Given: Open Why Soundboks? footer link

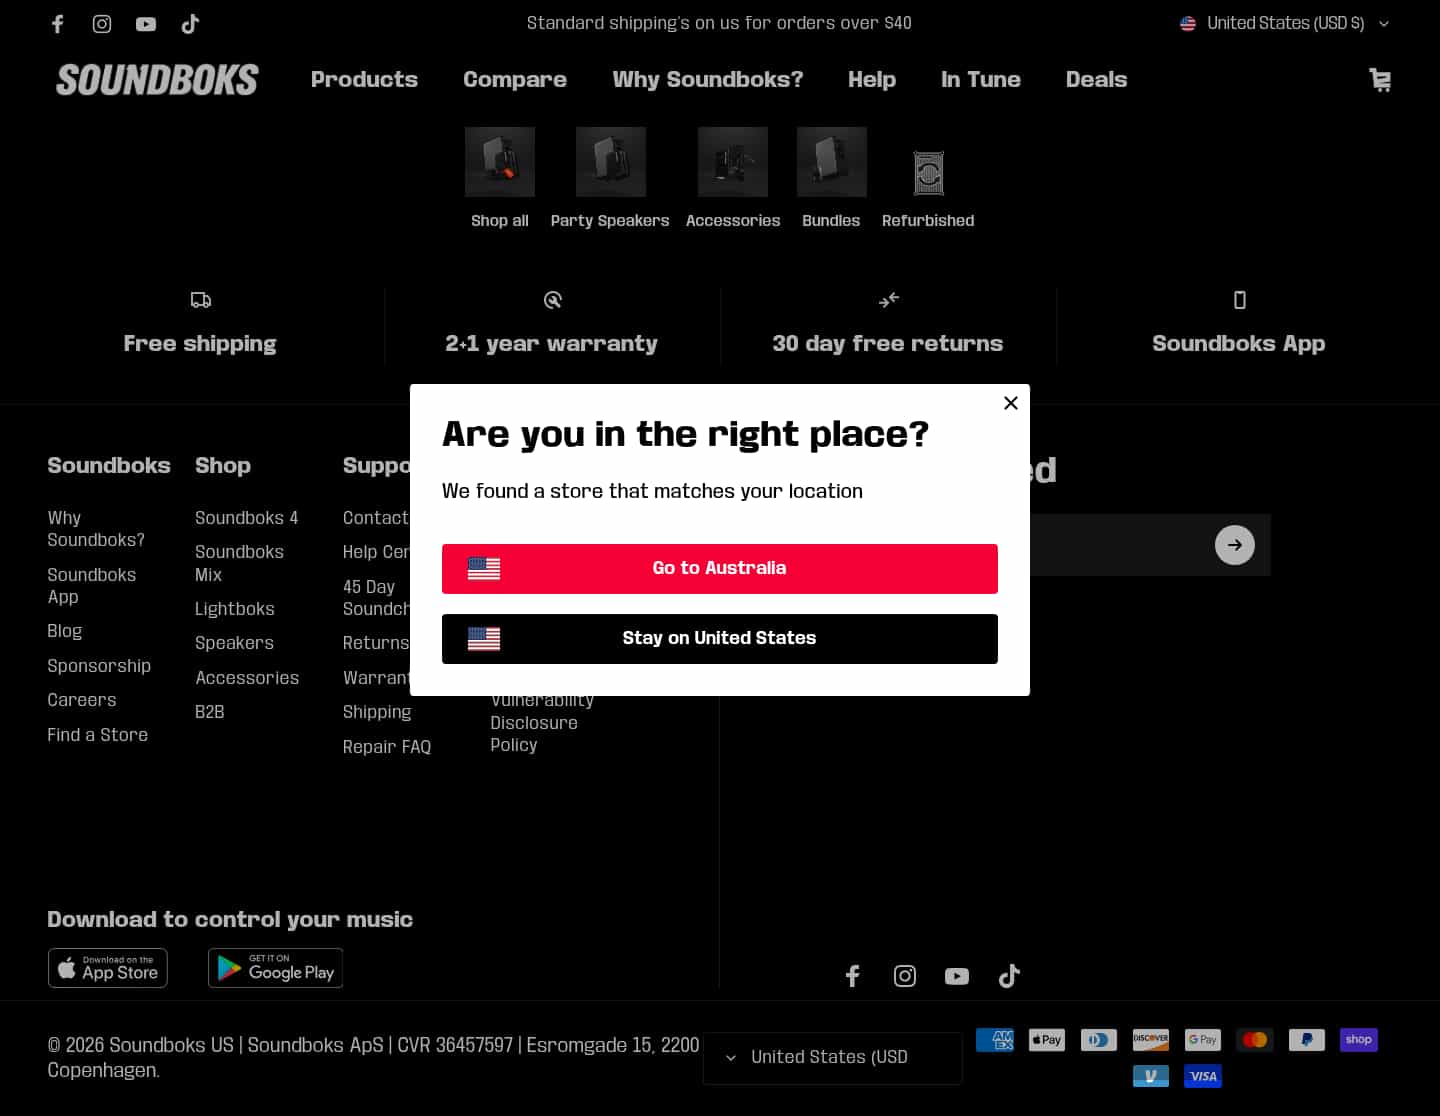Looking at the screenshot, I should 96,529.
